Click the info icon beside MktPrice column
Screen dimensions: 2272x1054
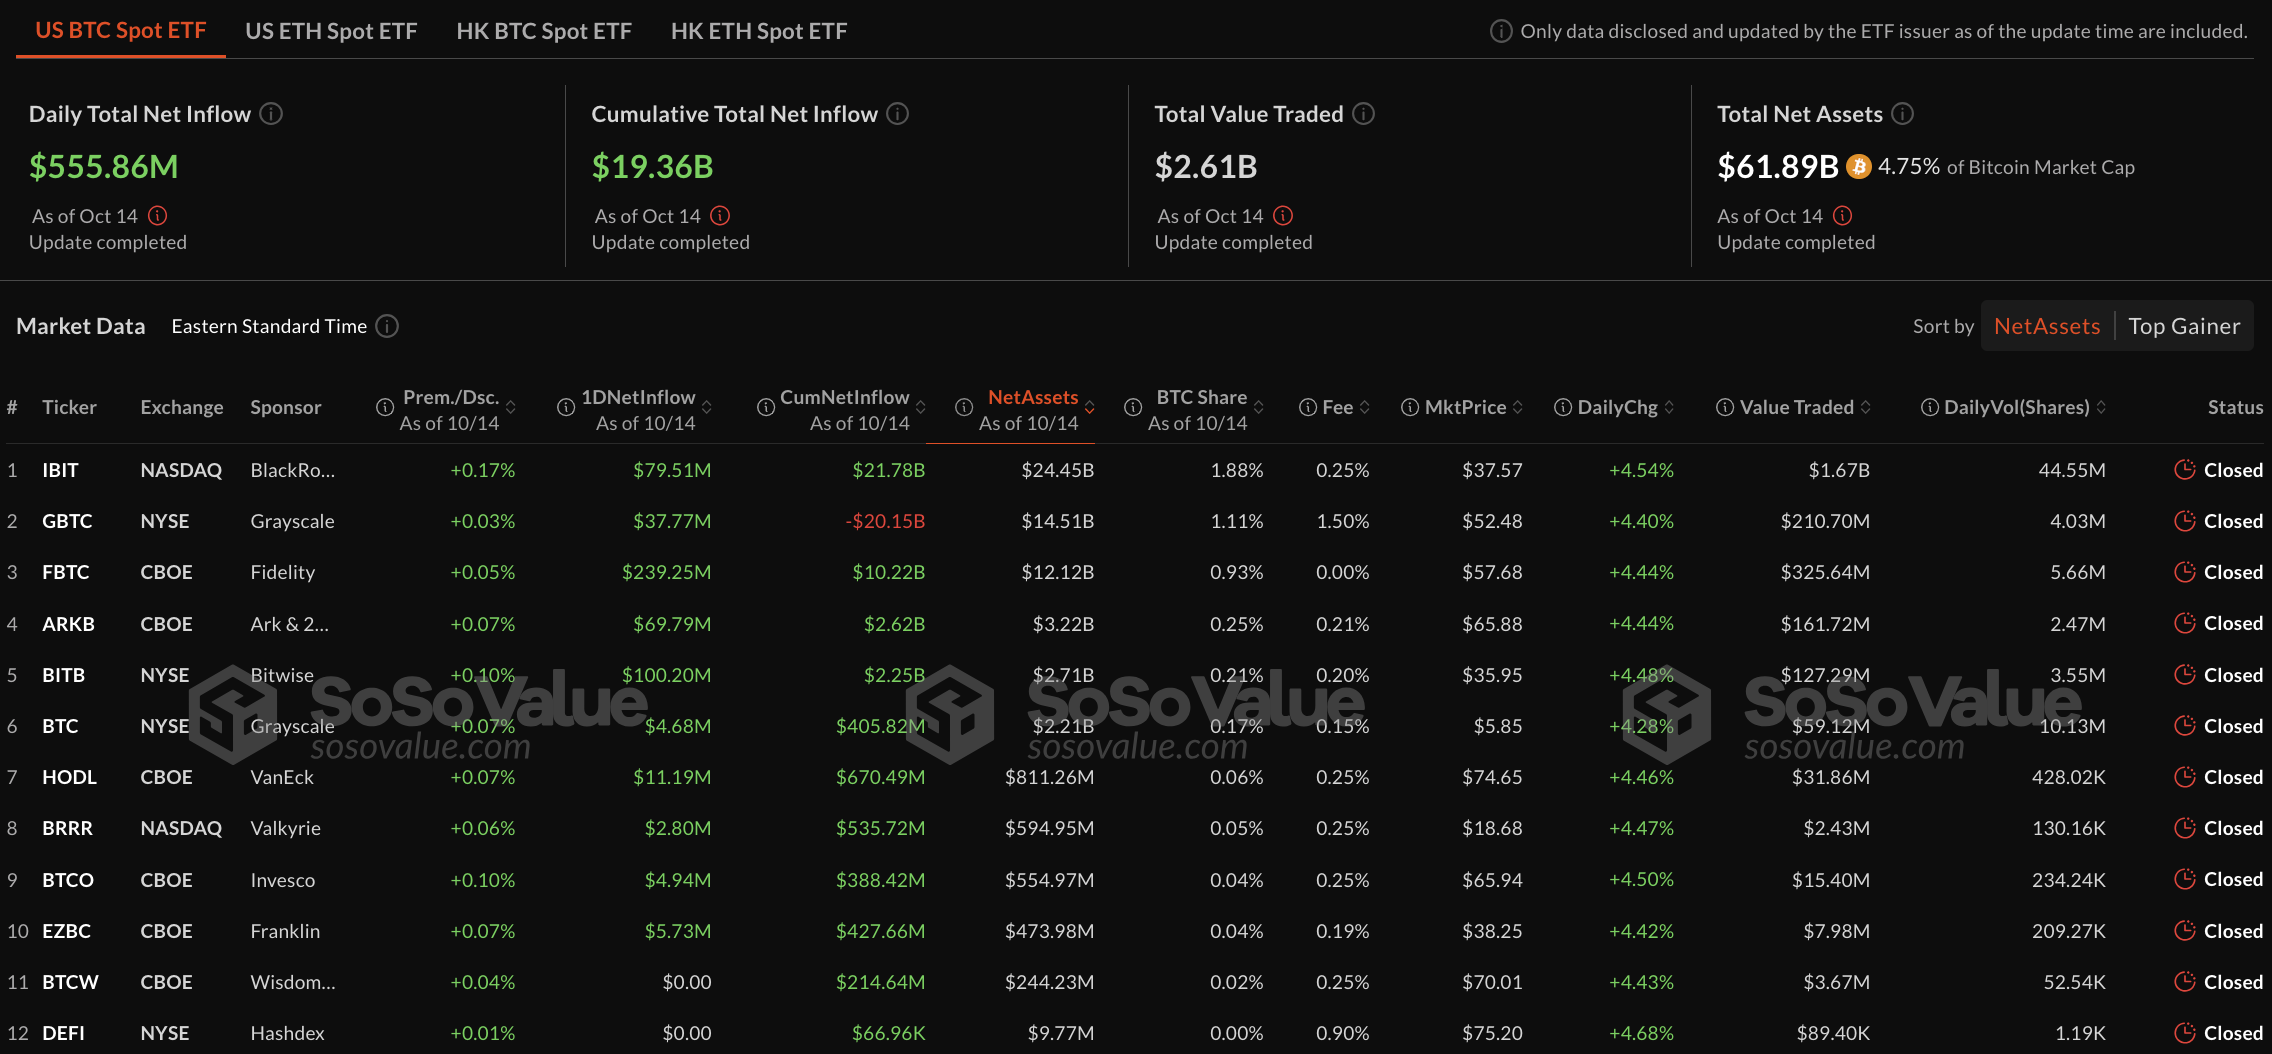coord(1410,407)
